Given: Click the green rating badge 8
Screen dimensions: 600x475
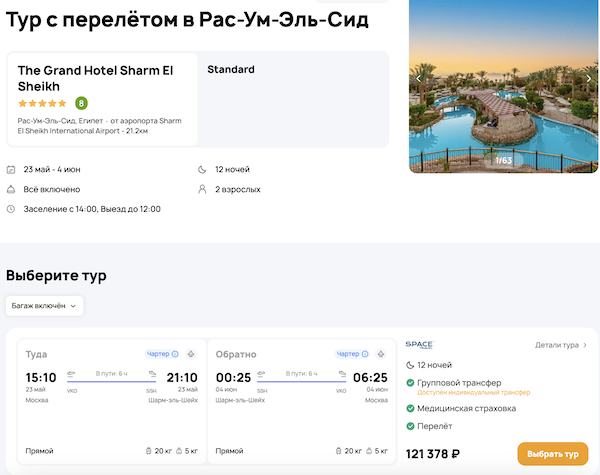Looking at the screenshot, I should [81, 102].
